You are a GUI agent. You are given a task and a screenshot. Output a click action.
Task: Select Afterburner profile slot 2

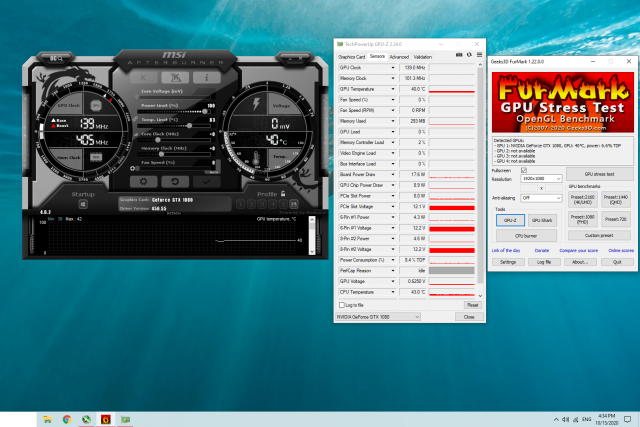(251, 204)
